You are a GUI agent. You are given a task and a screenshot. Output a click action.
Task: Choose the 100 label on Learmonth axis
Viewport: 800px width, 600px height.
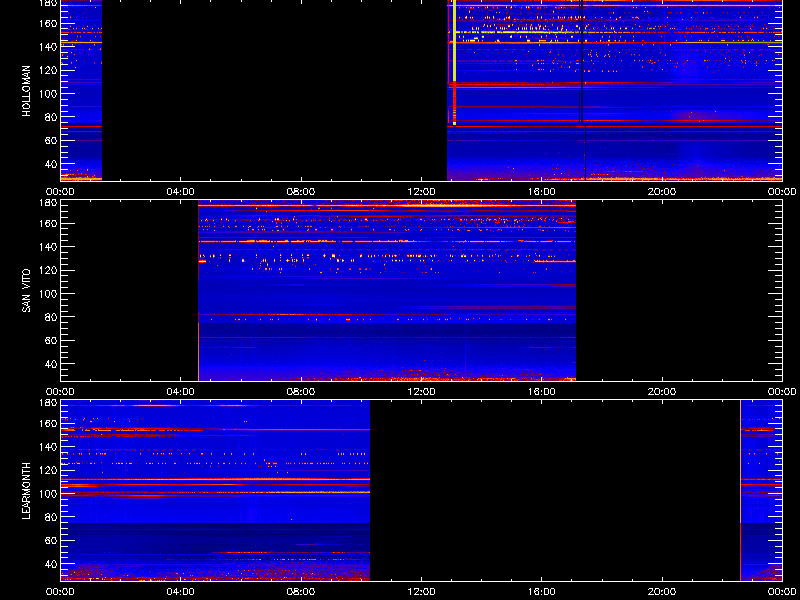50,494
